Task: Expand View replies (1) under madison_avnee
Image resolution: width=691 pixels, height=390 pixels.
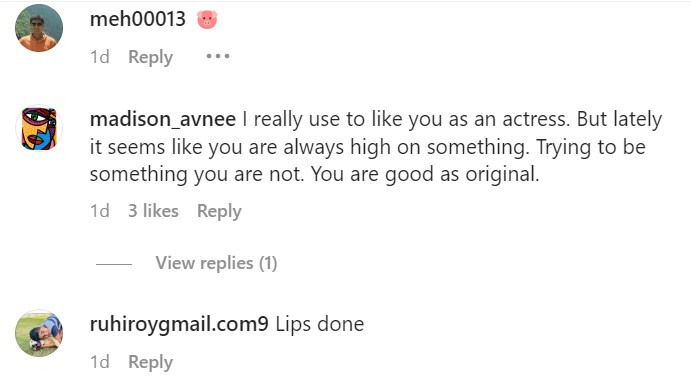Action: click(x=216, y=263)
